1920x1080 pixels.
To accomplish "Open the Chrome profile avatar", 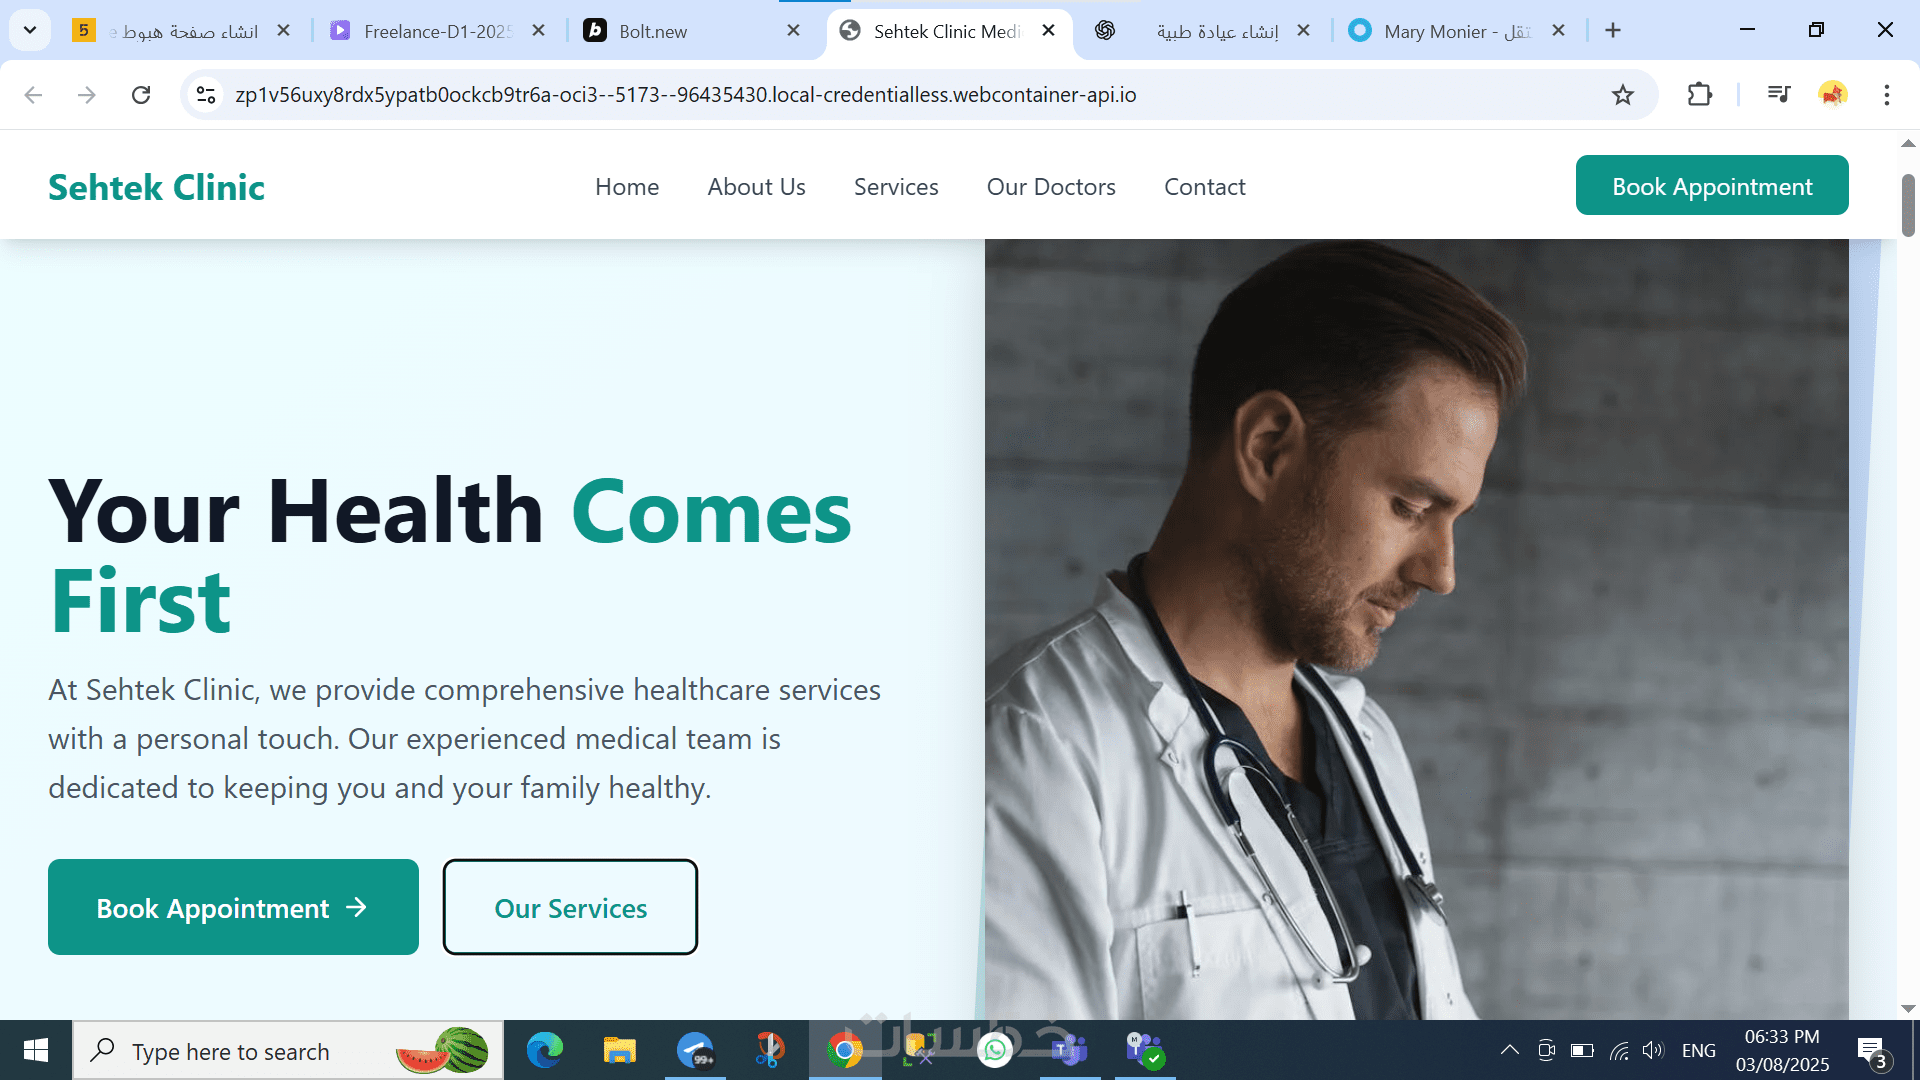I will tap(1833, 95).
